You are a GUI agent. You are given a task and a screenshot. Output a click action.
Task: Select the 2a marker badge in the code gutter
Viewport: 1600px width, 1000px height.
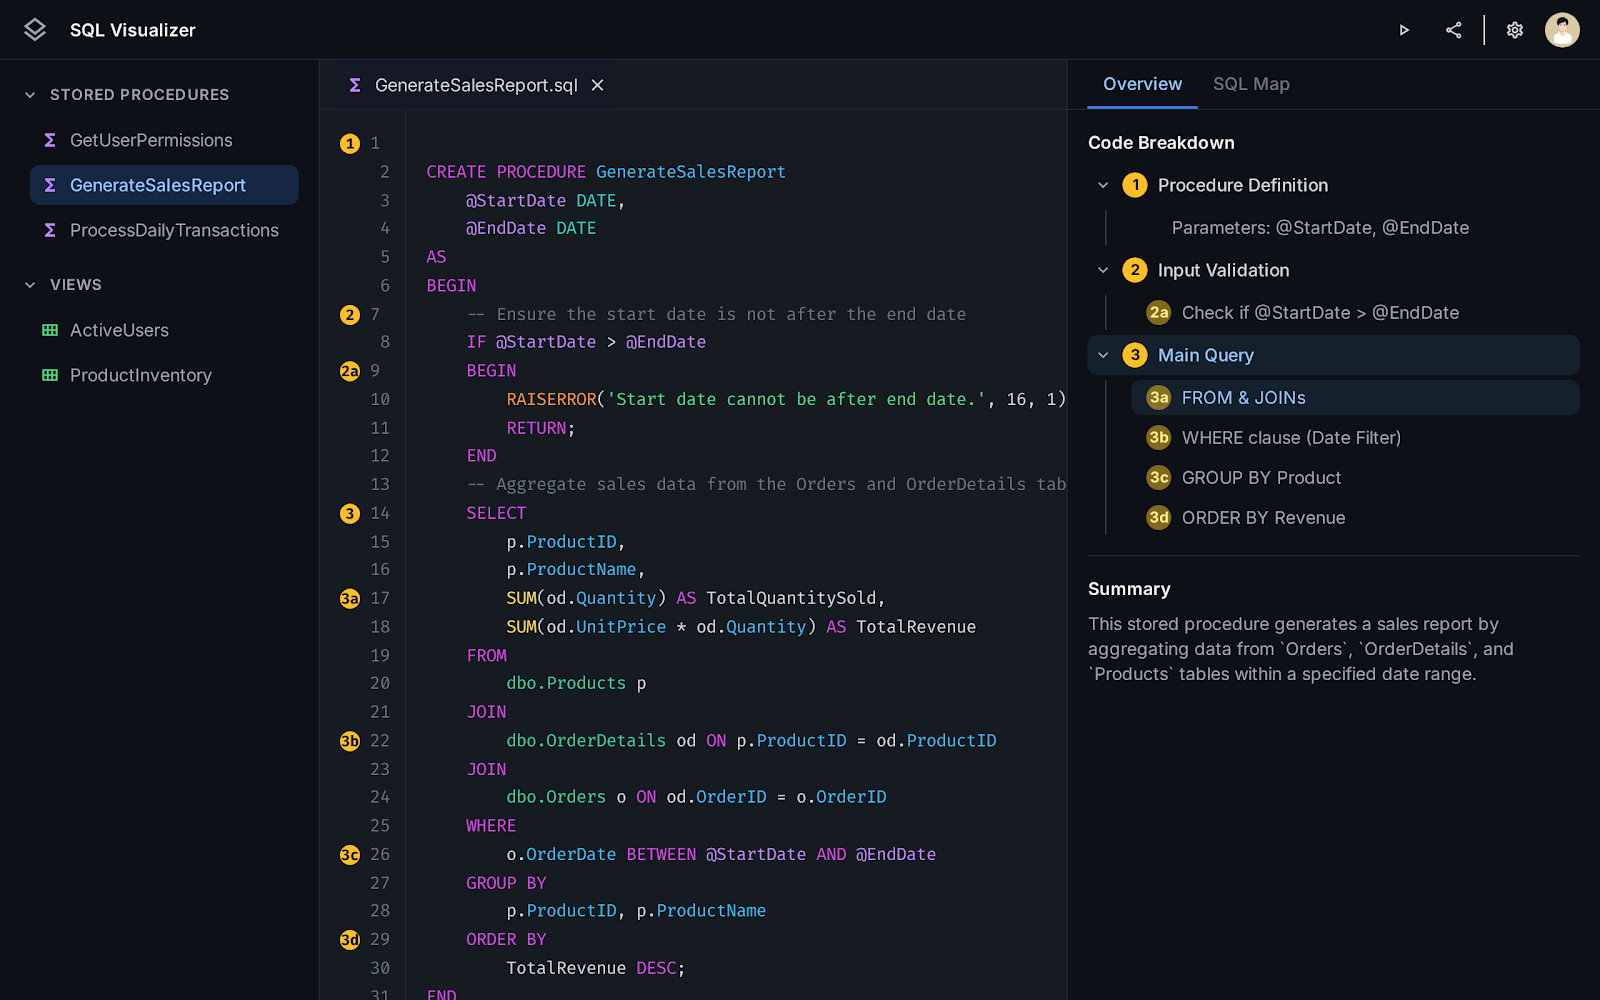point(349,370)
